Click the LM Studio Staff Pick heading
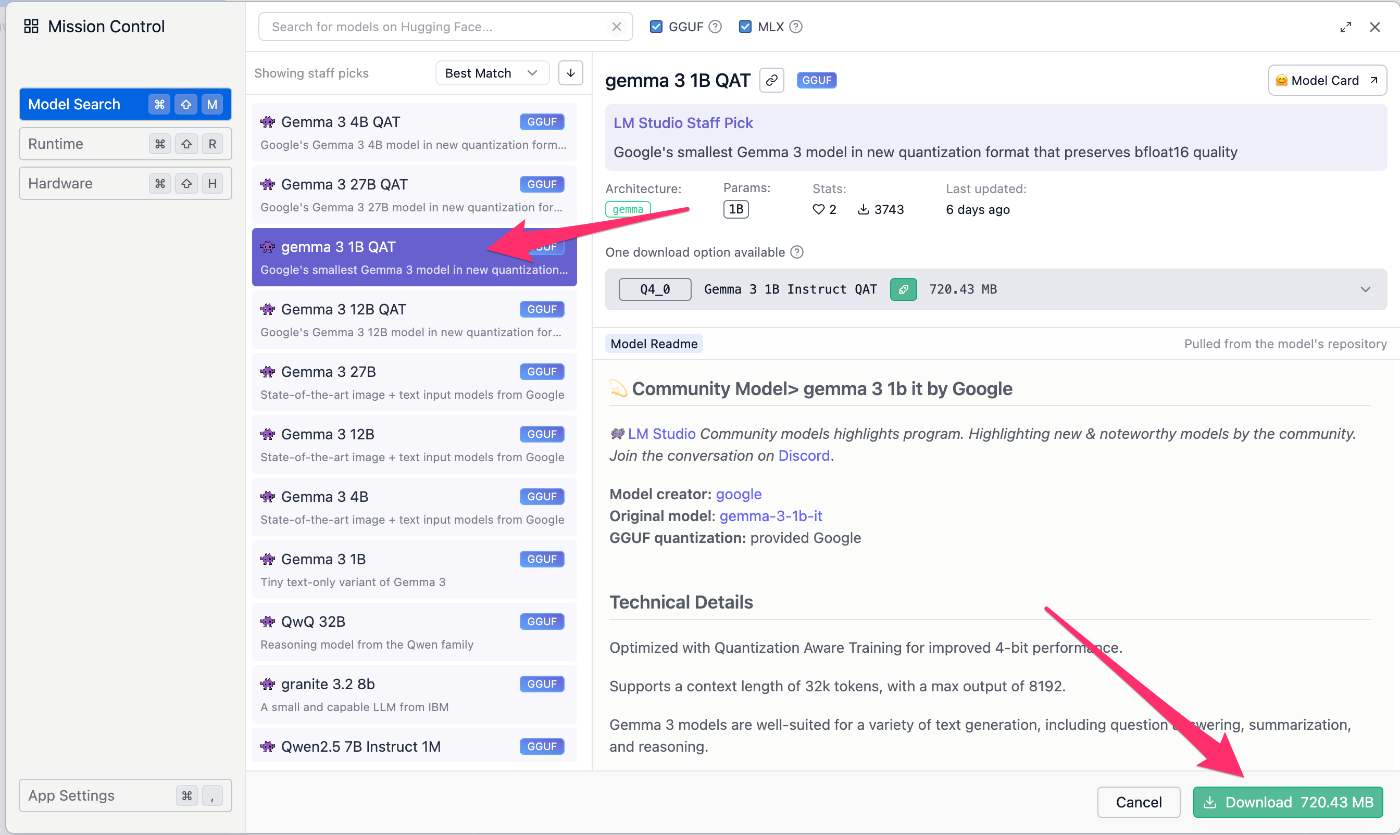 [683, 123]
